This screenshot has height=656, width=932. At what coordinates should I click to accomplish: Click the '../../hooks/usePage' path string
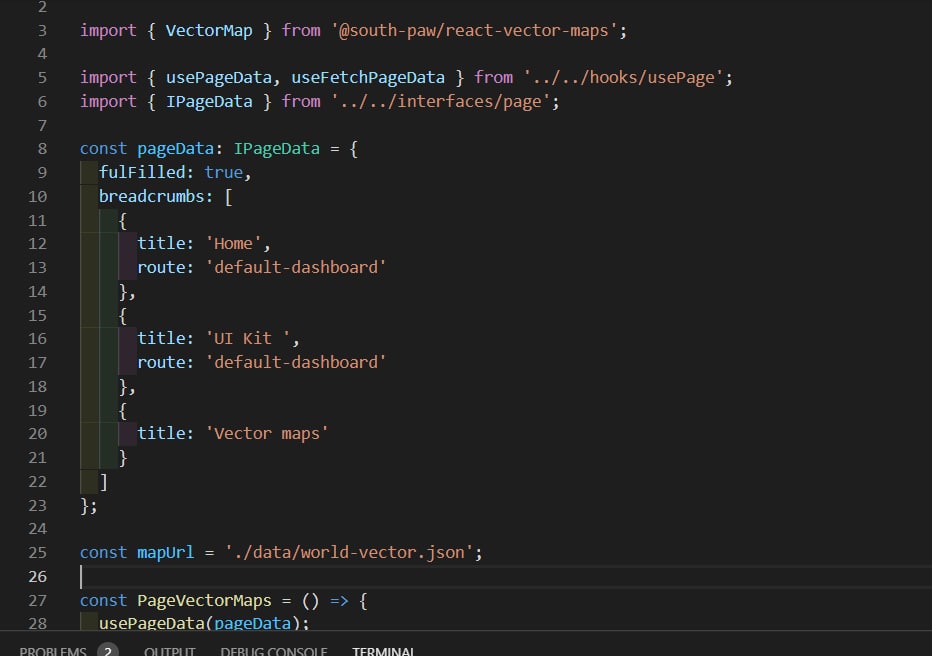pos(624,77)
